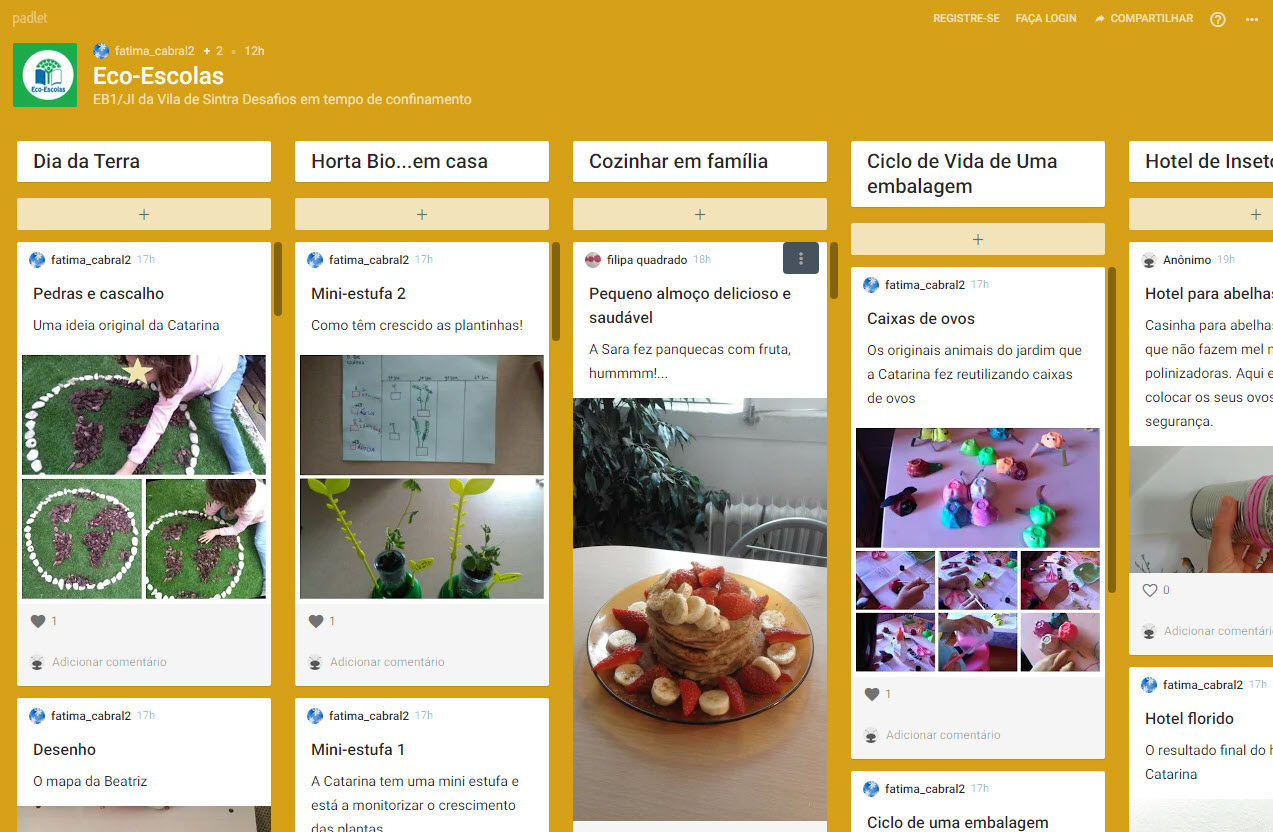This screenshot has width=1273, height=832.
Task: Click the share arrow icon beside COMPARTILHAR
Action: point(1100,19)
